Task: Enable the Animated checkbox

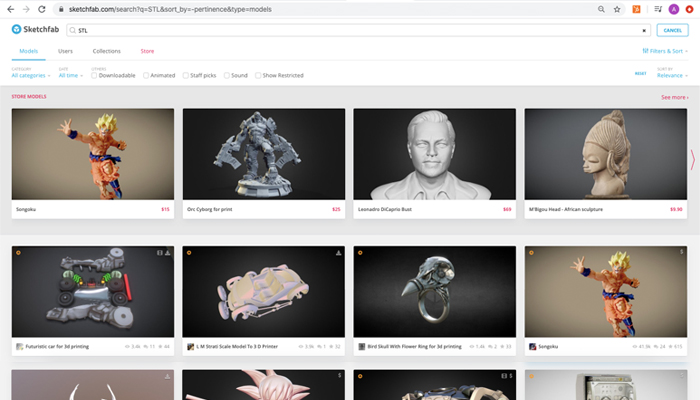Action: [146, 75]
